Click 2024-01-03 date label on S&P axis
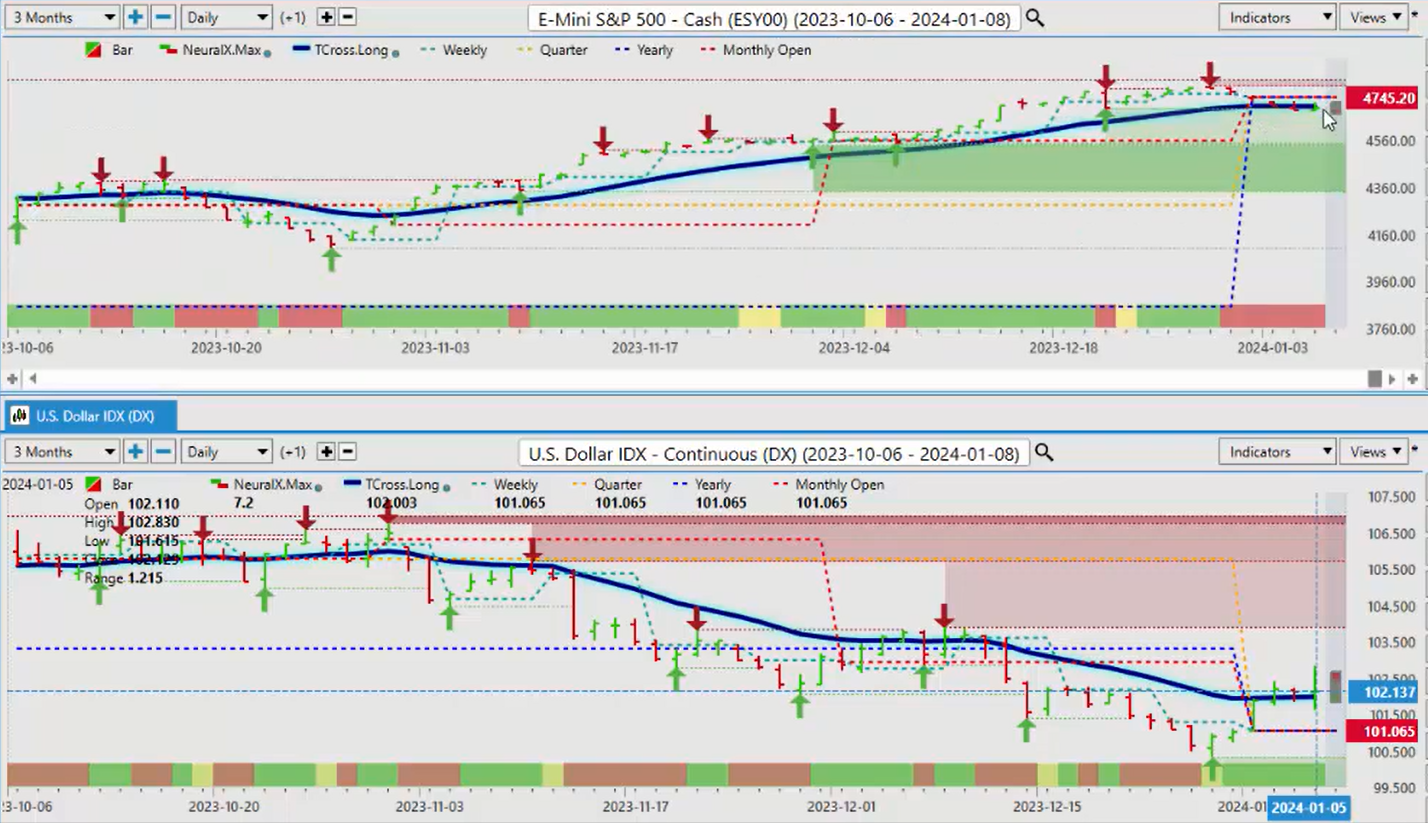The width and height of the screenshot is (1428, 823). click(1272, 348)
